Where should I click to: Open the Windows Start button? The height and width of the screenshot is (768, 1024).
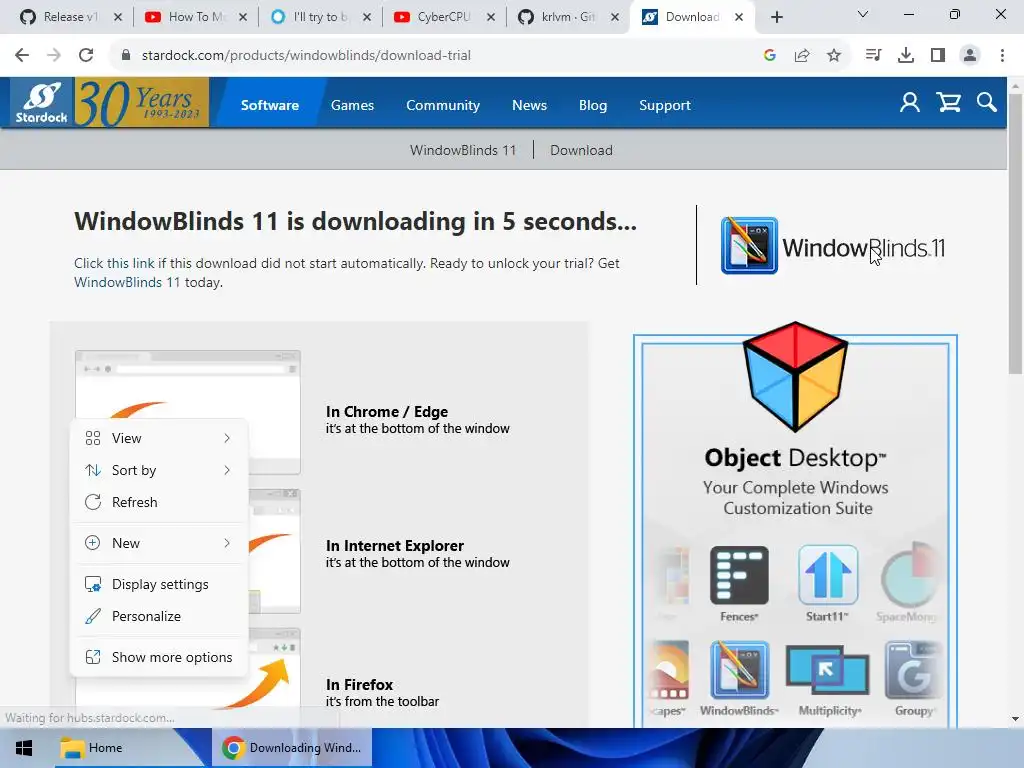(x=24, y=748)
